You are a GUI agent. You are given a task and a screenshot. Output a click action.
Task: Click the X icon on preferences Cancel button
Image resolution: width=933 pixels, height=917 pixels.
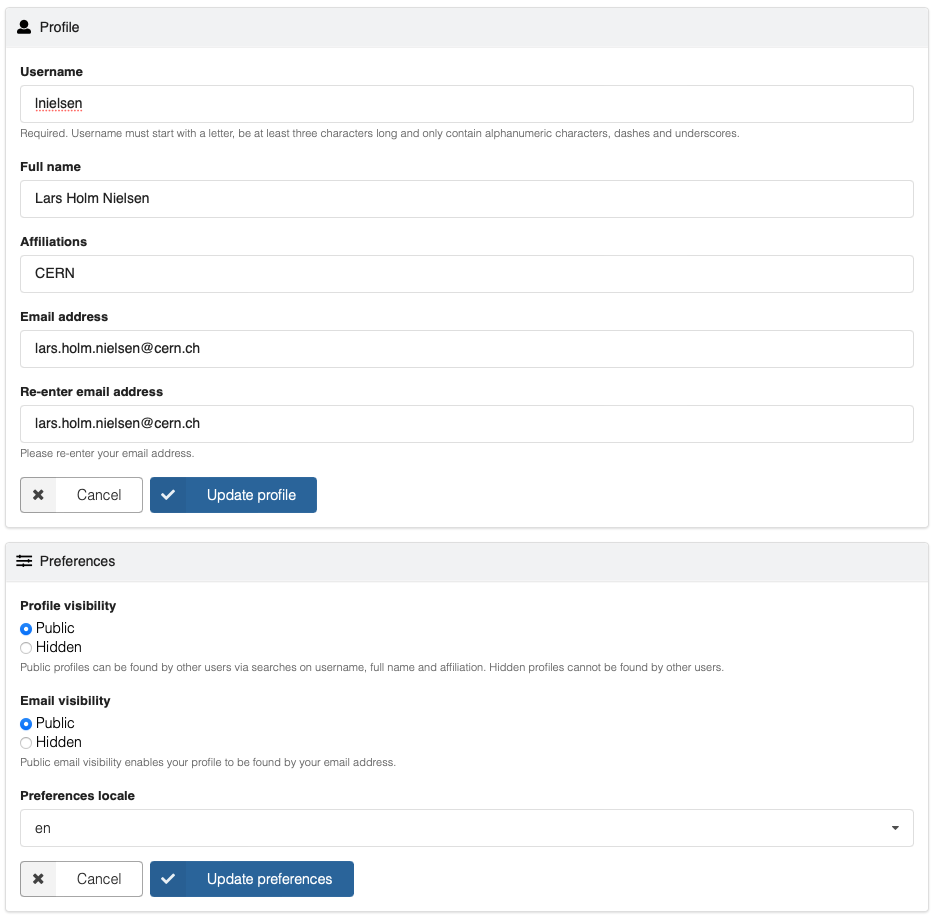[x=38, y=879]
